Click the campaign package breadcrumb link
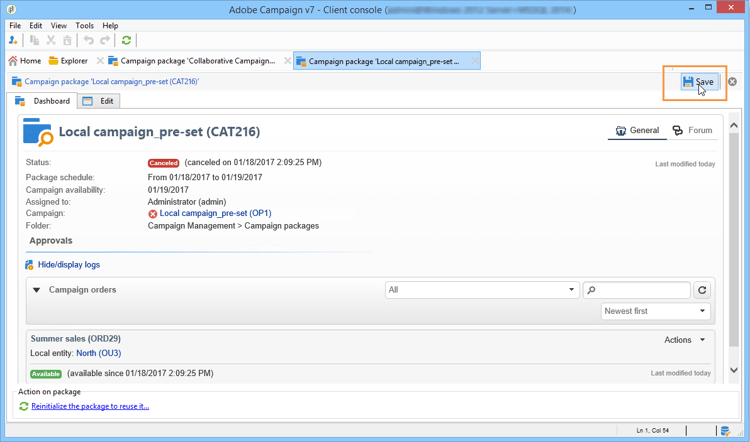Screen dimensions: 750x442 pos(111,82)
